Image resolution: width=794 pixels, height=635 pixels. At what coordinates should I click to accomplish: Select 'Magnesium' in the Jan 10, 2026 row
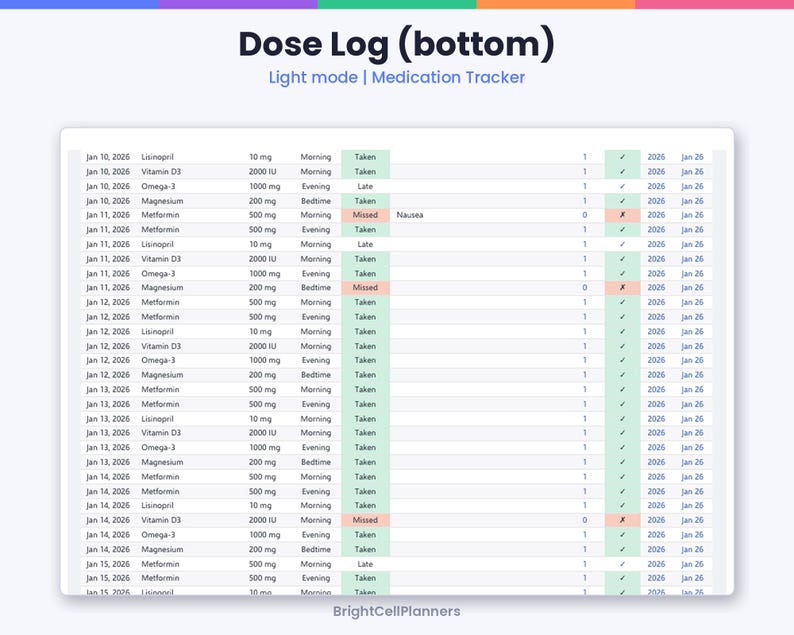click(162, 201)
